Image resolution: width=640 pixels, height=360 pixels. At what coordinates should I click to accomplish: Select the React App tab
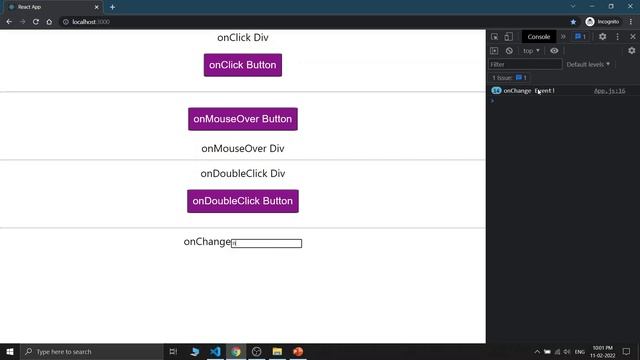click(x=53, y=7)
